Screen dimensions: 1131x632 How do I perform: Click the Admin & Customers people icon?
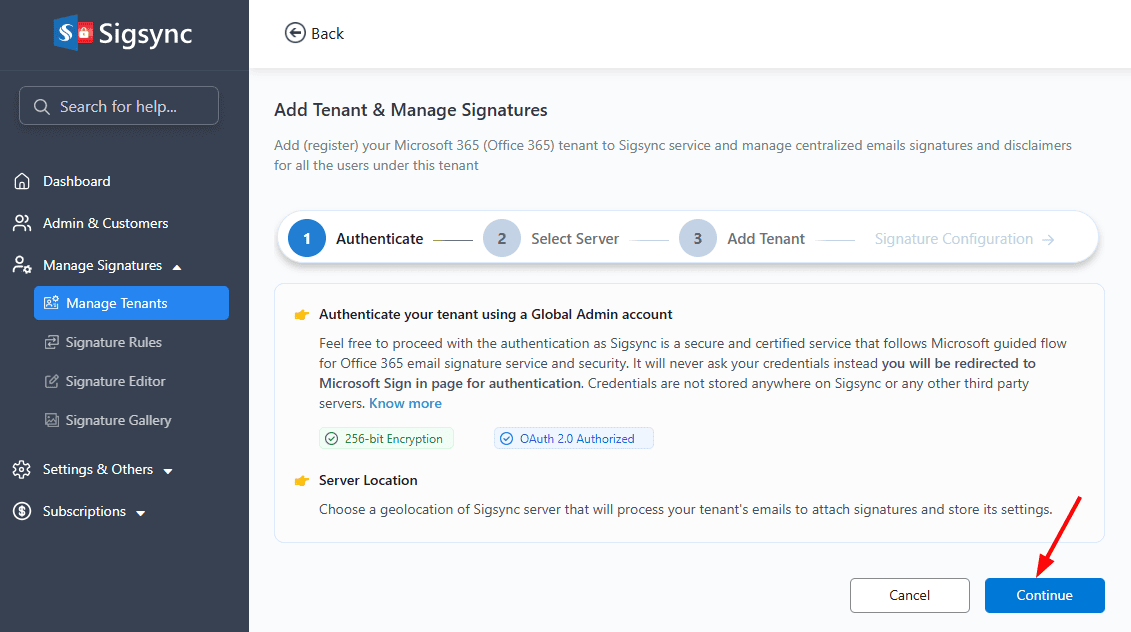[x=22, y=223]
